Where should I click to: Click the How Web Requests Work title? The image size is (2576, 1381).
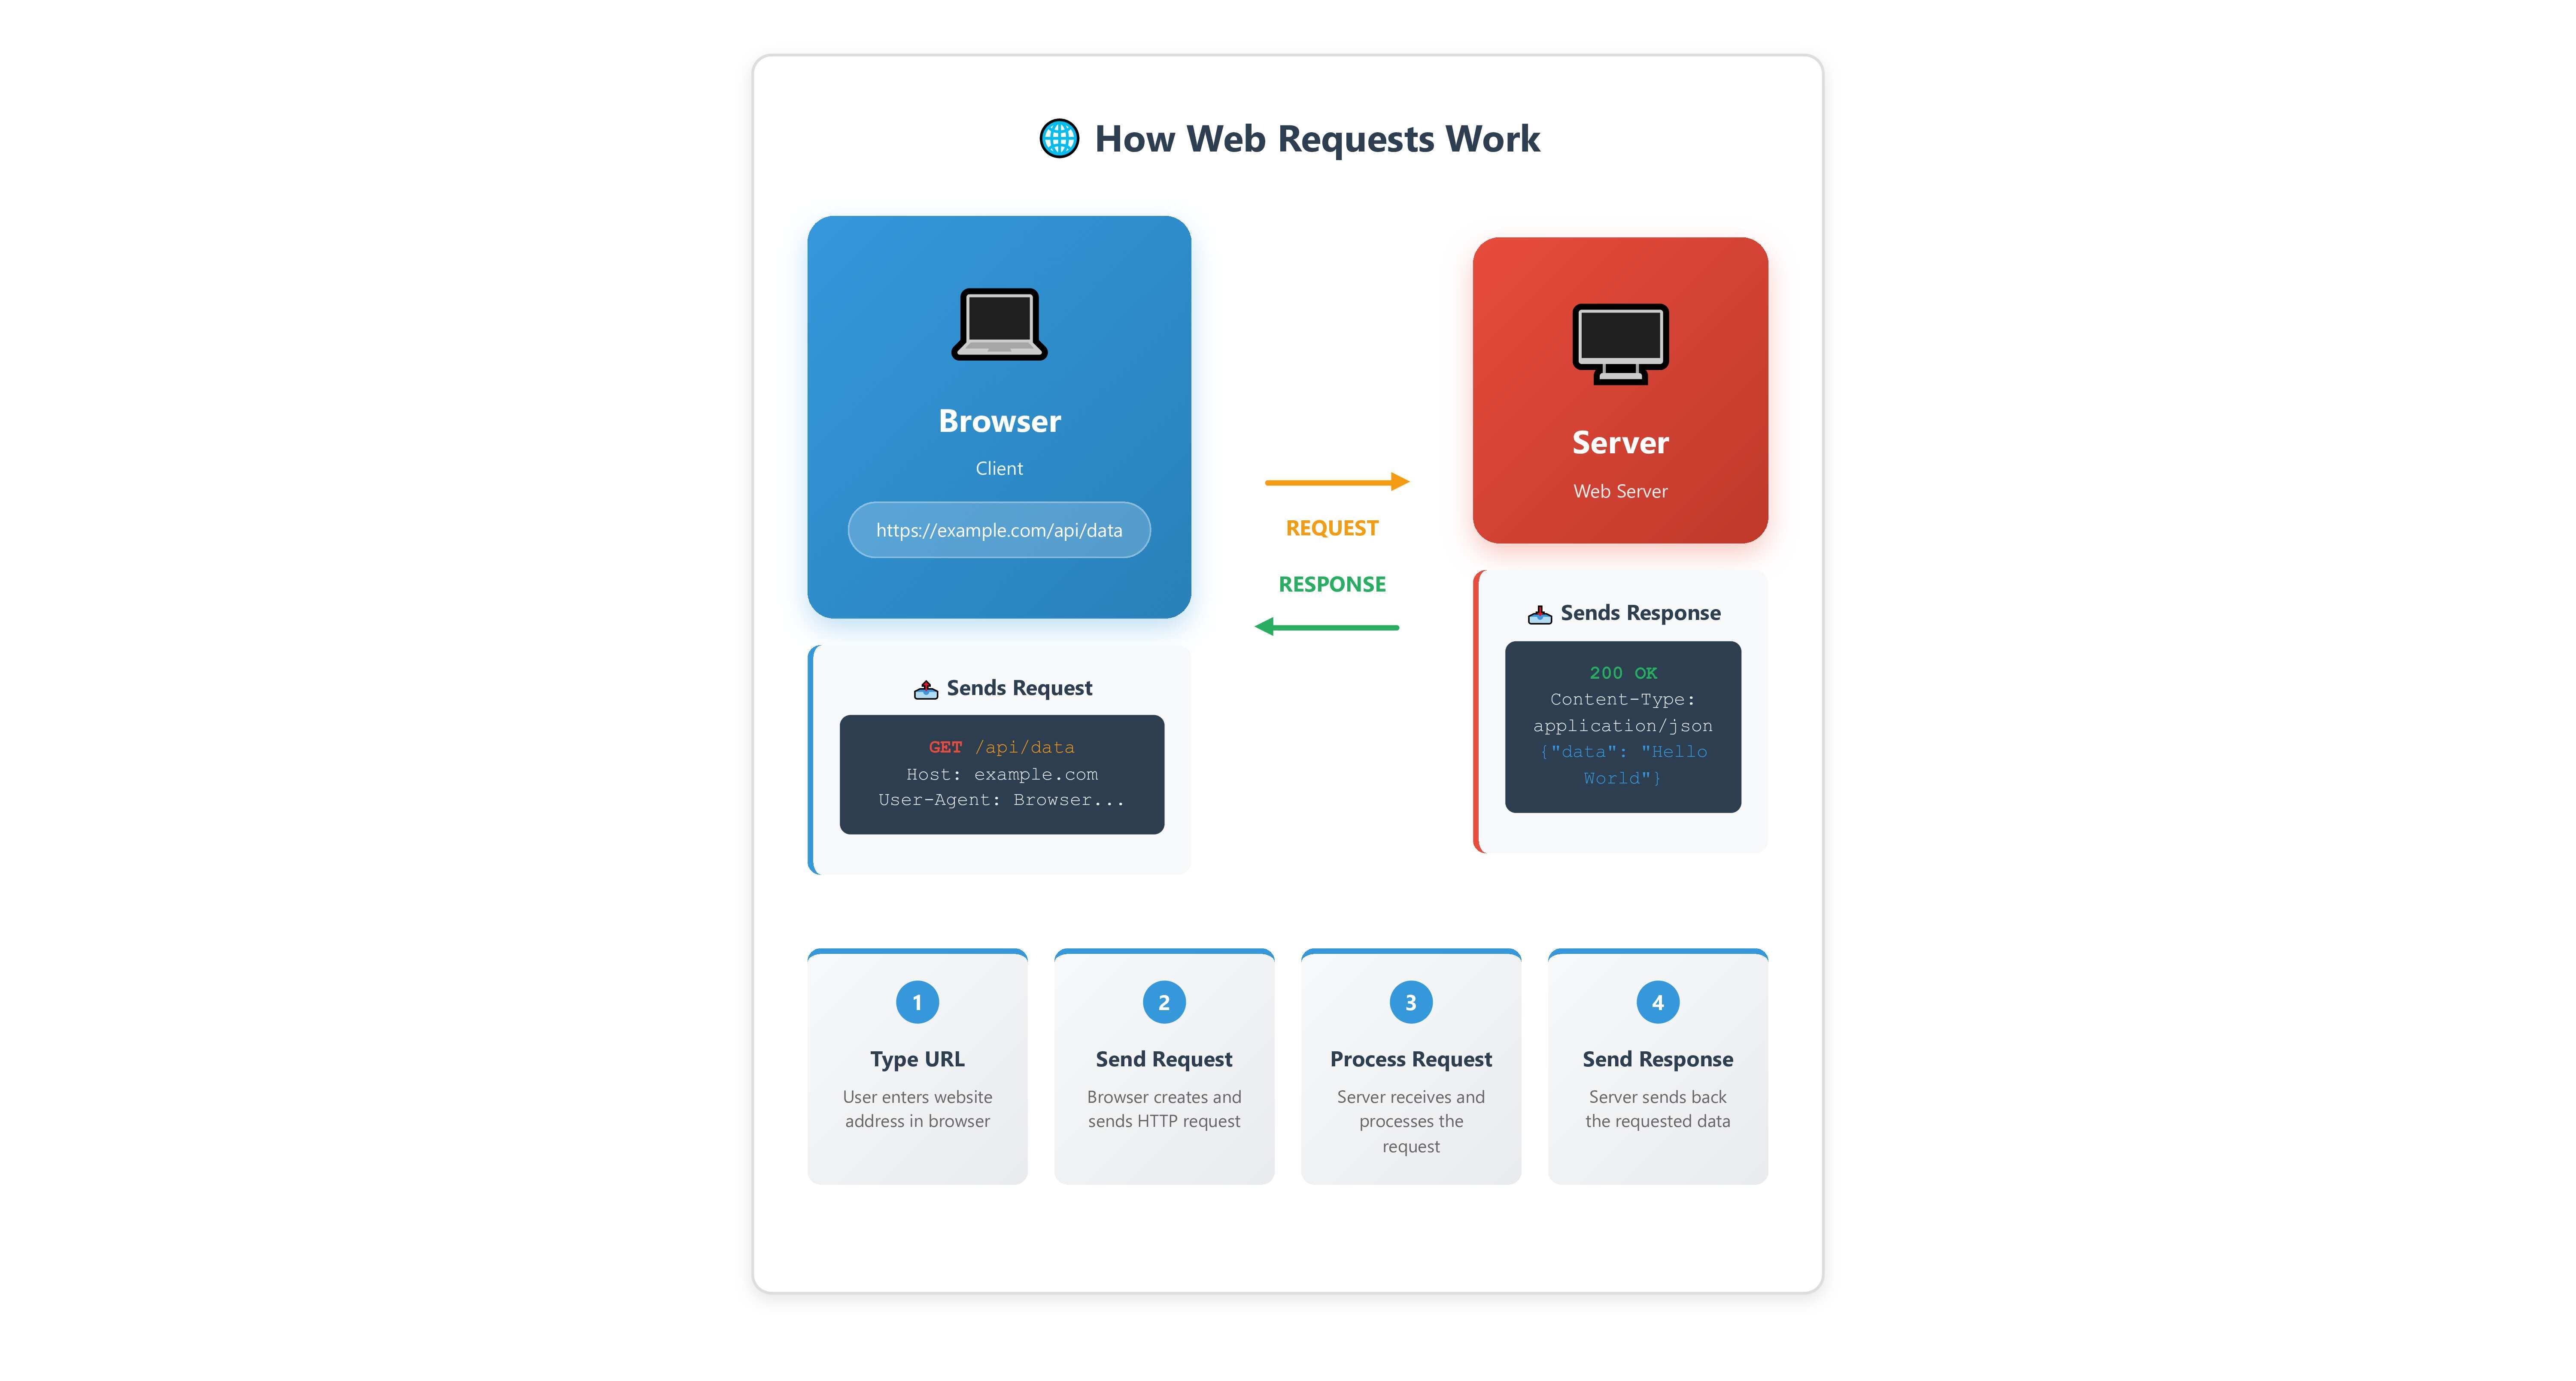click(x=1317, y=139)
